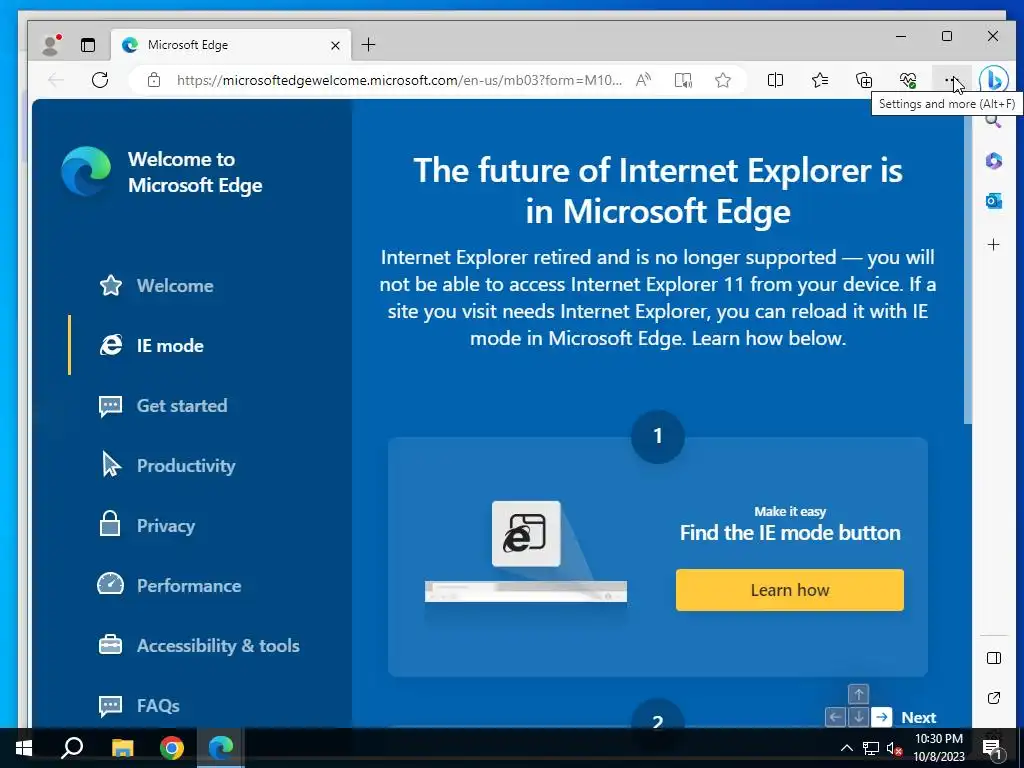Launch Google Chrome from taskbar
This screenshot has width=1024, height=768.
click(172, 748)
